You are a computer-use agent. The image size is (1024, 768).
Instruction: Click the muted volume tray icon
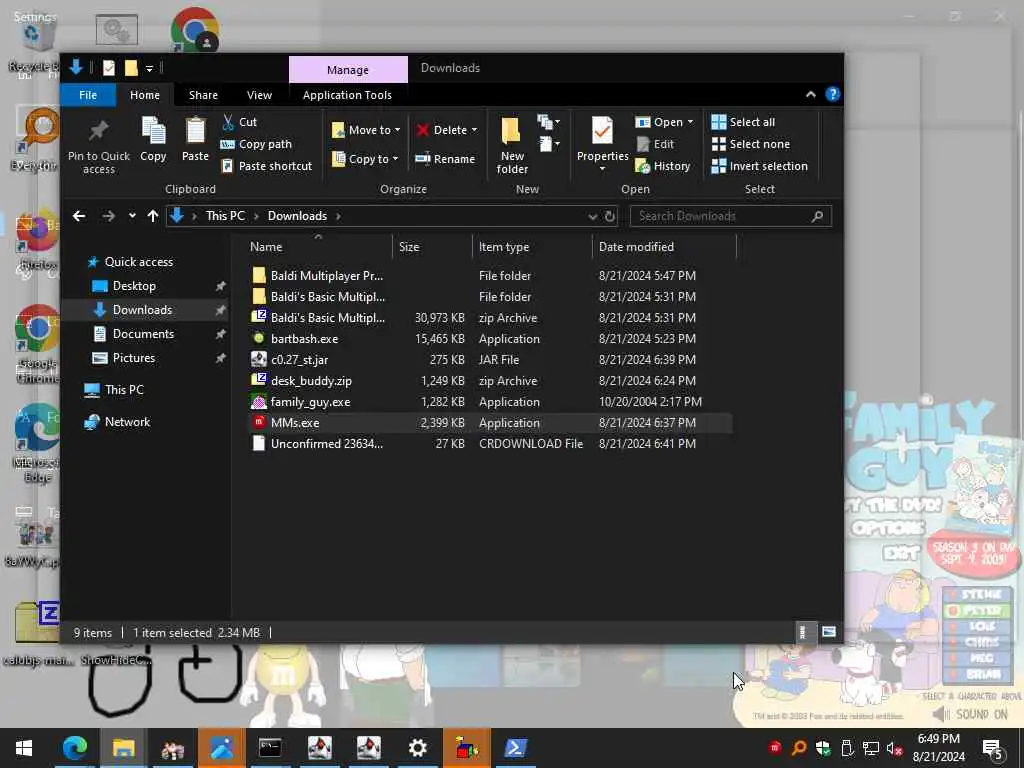pos(895,748)
